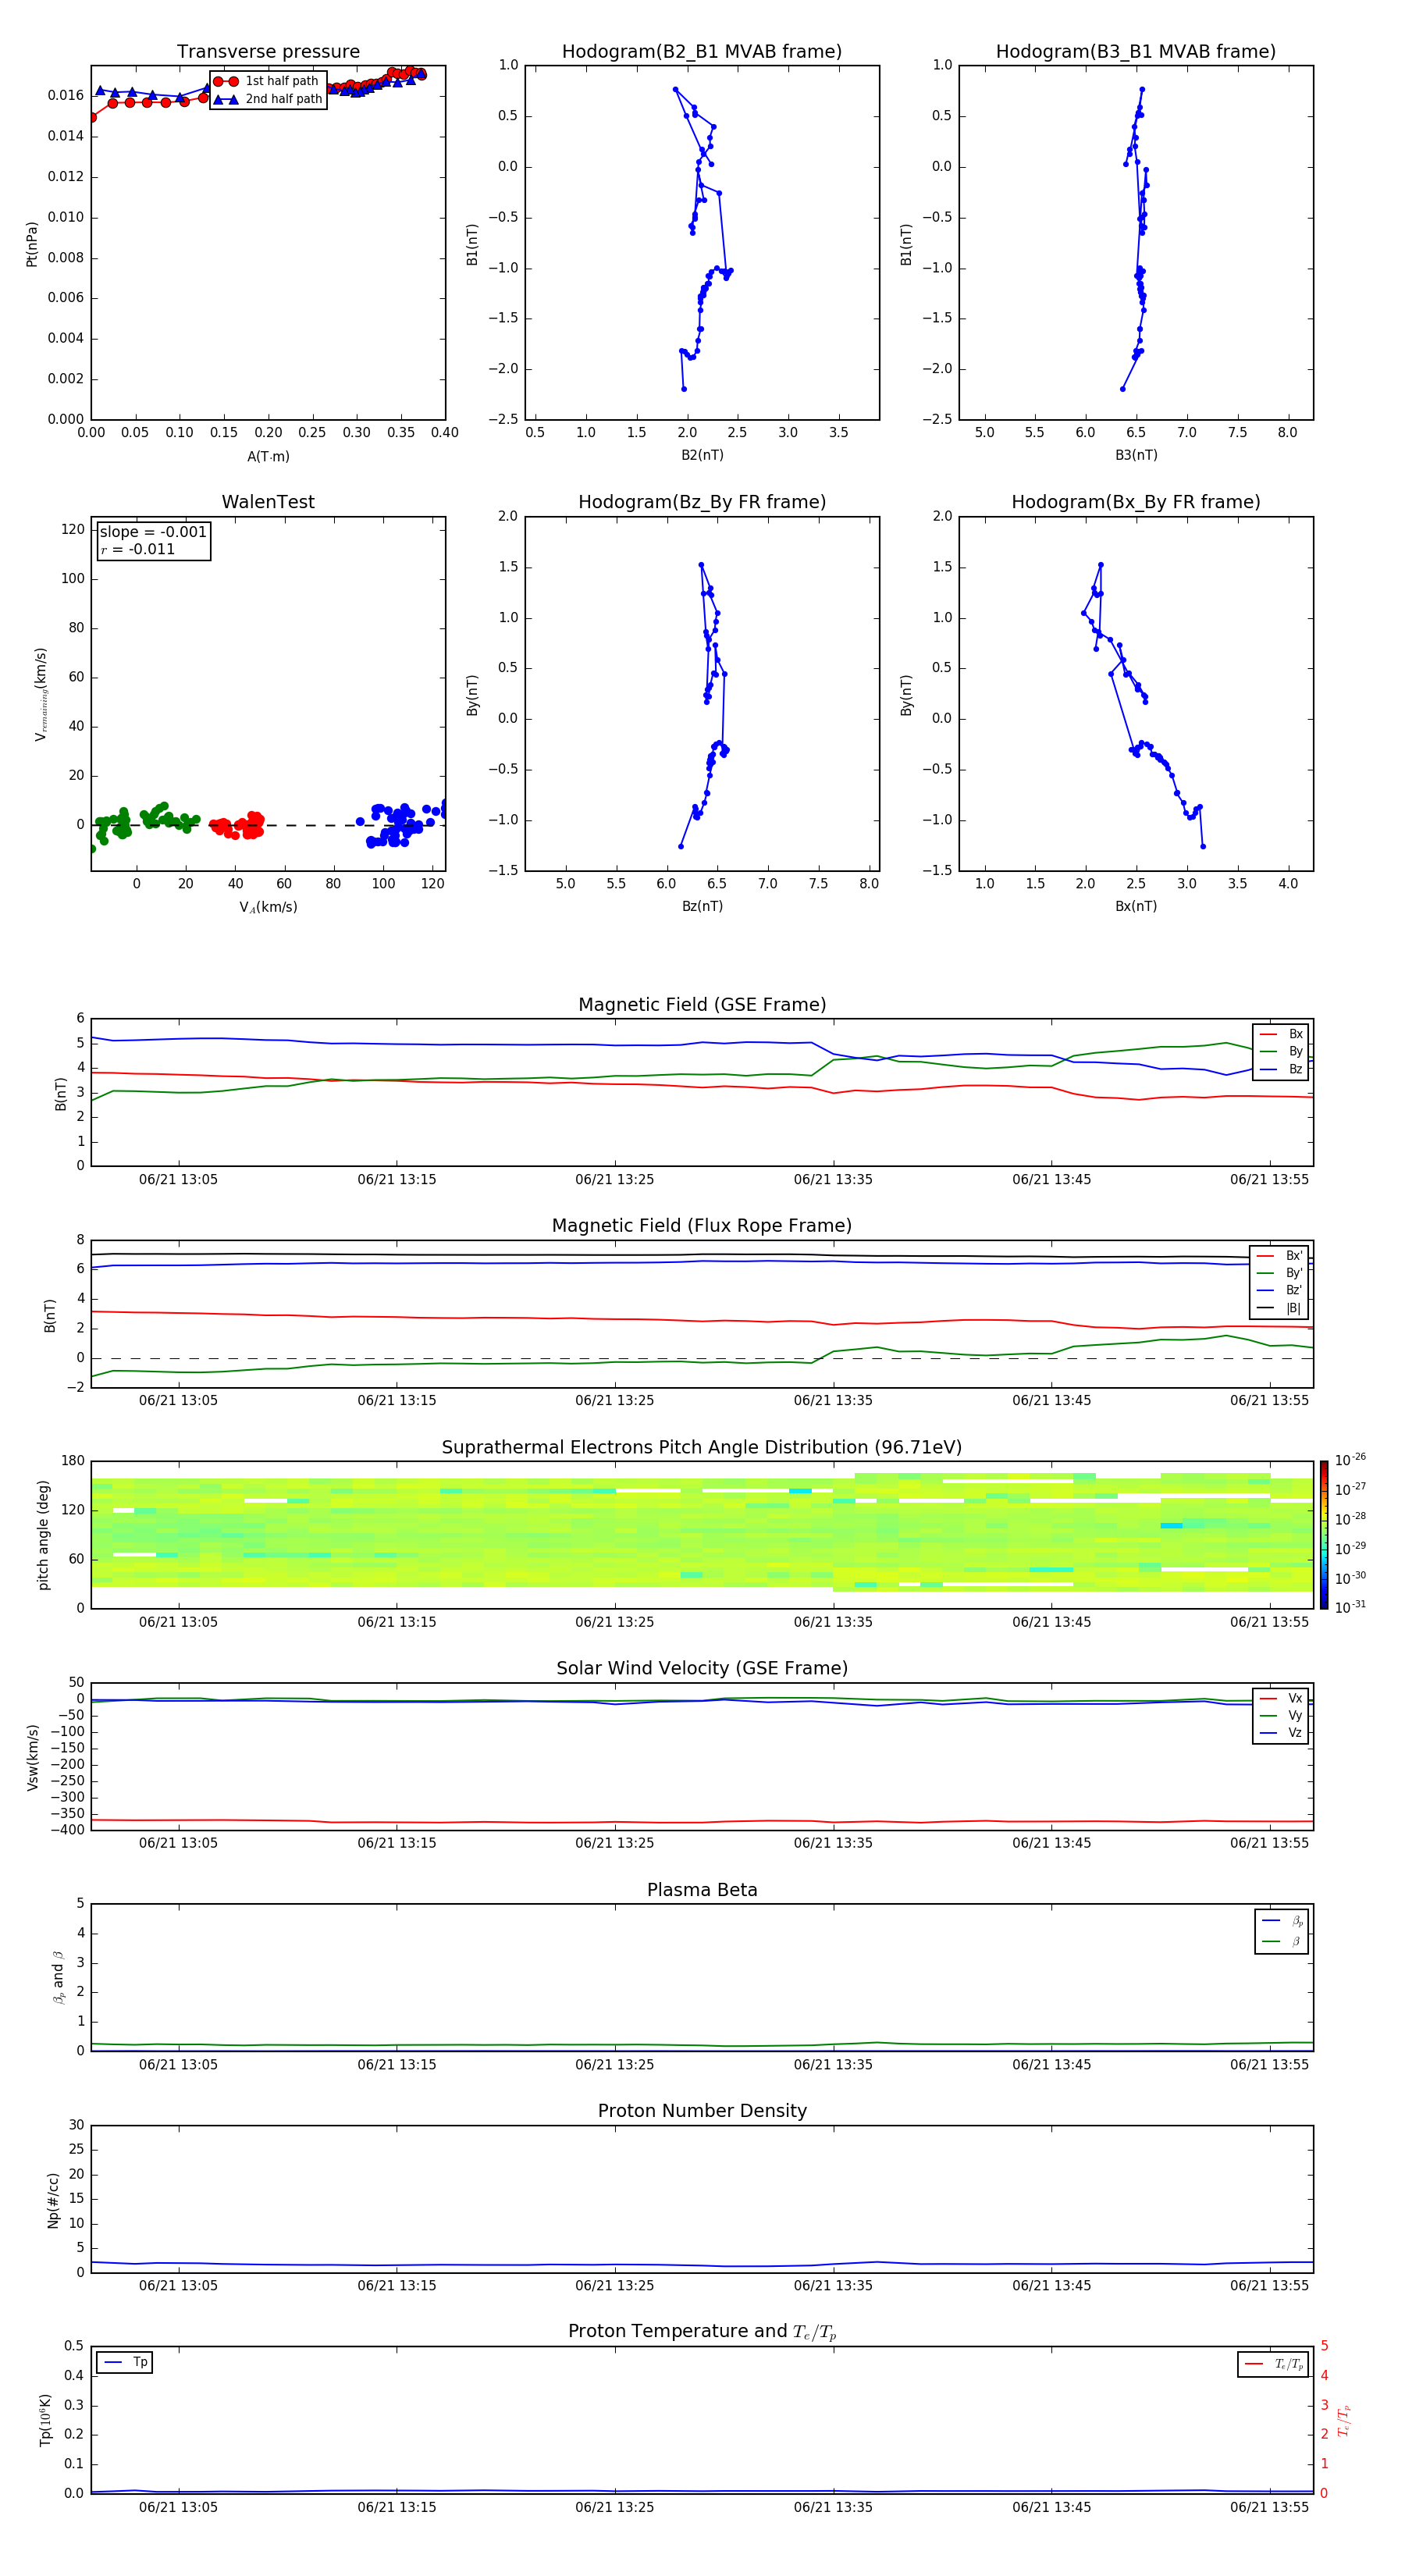Click '06/21 13:35' tick under GSE magnetic field
1405x2576 pixels.
[833, 1180]
